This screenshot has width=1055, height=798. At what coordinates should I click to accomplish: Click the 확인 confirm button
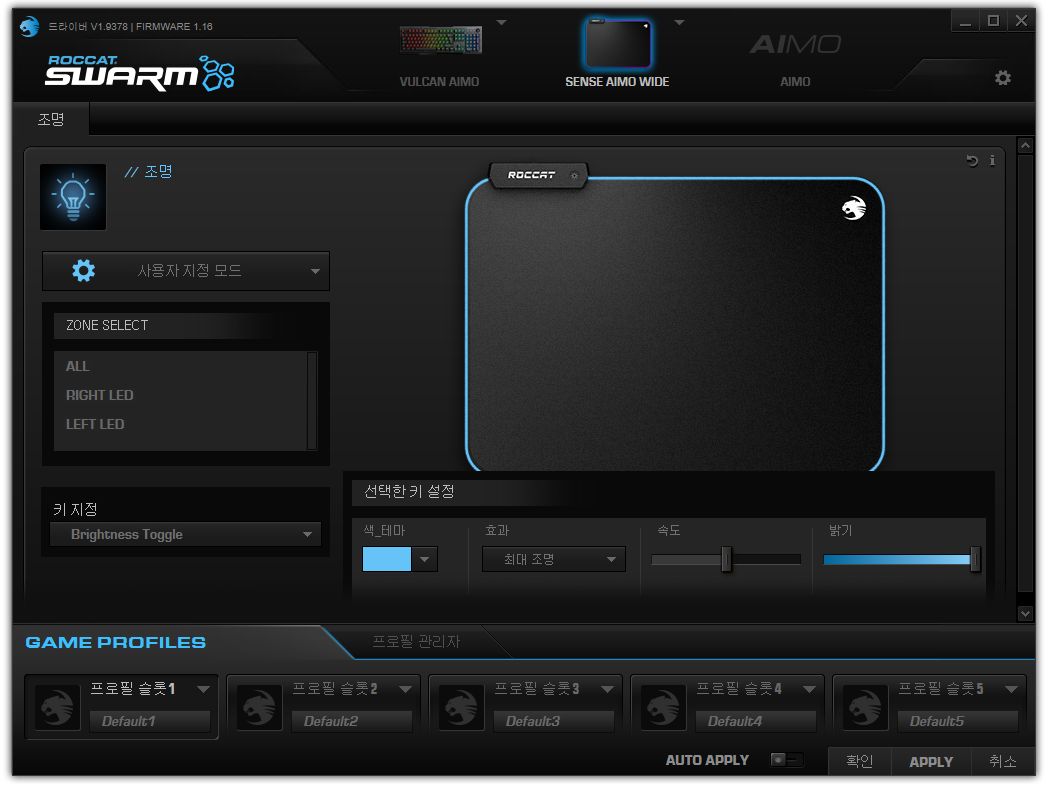859,762
